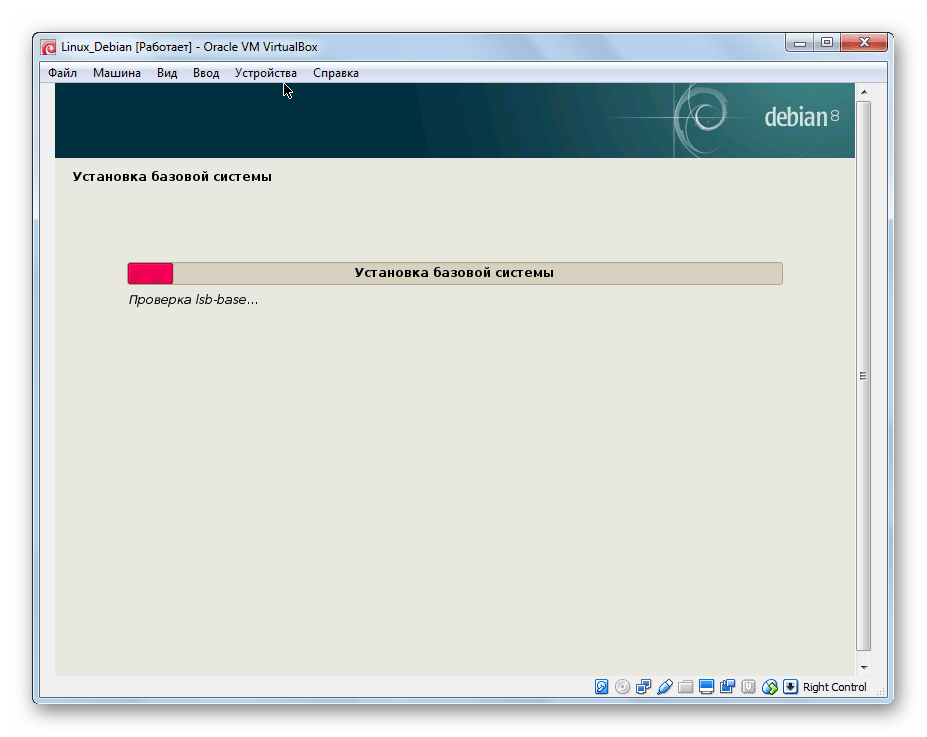
Task: Open the Вид menu
Action: point(167,73)
